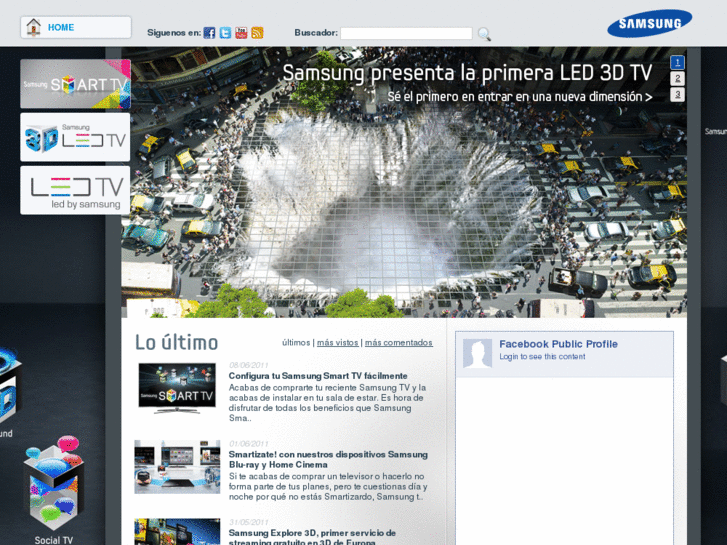The width and height of the screenshot is (727, 545).
Task: Open 'Samsung Explore 3D' article link
Action: (312, 537)
